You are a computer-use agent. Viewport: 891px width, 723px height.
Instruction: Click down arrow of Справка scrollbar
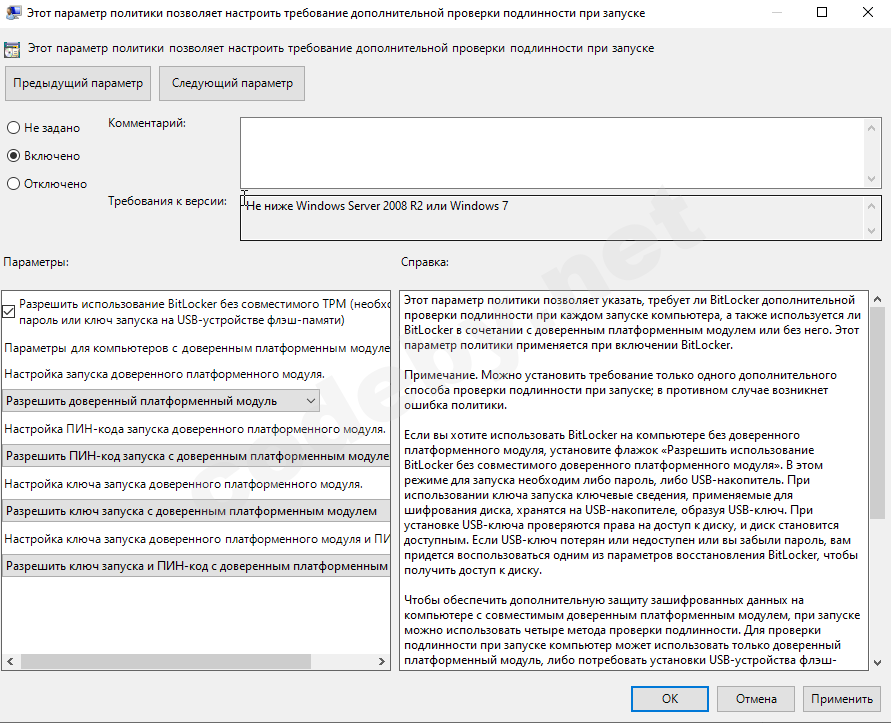[877, 663]
